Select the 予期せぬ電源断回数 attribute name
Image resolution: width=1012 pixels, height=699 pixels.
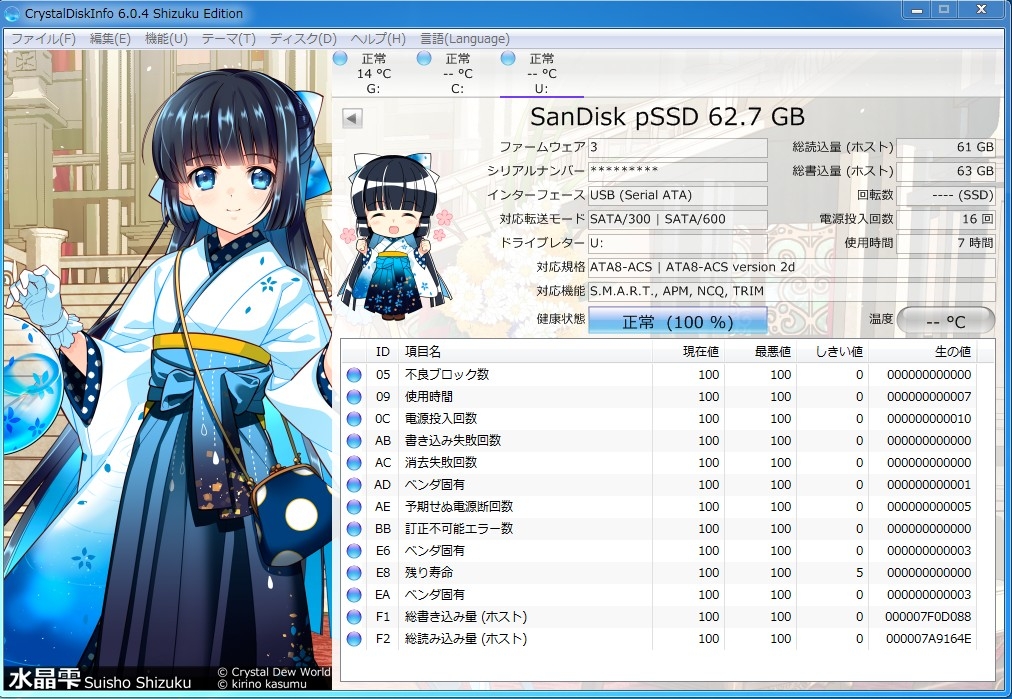click(x=459, y=507)
